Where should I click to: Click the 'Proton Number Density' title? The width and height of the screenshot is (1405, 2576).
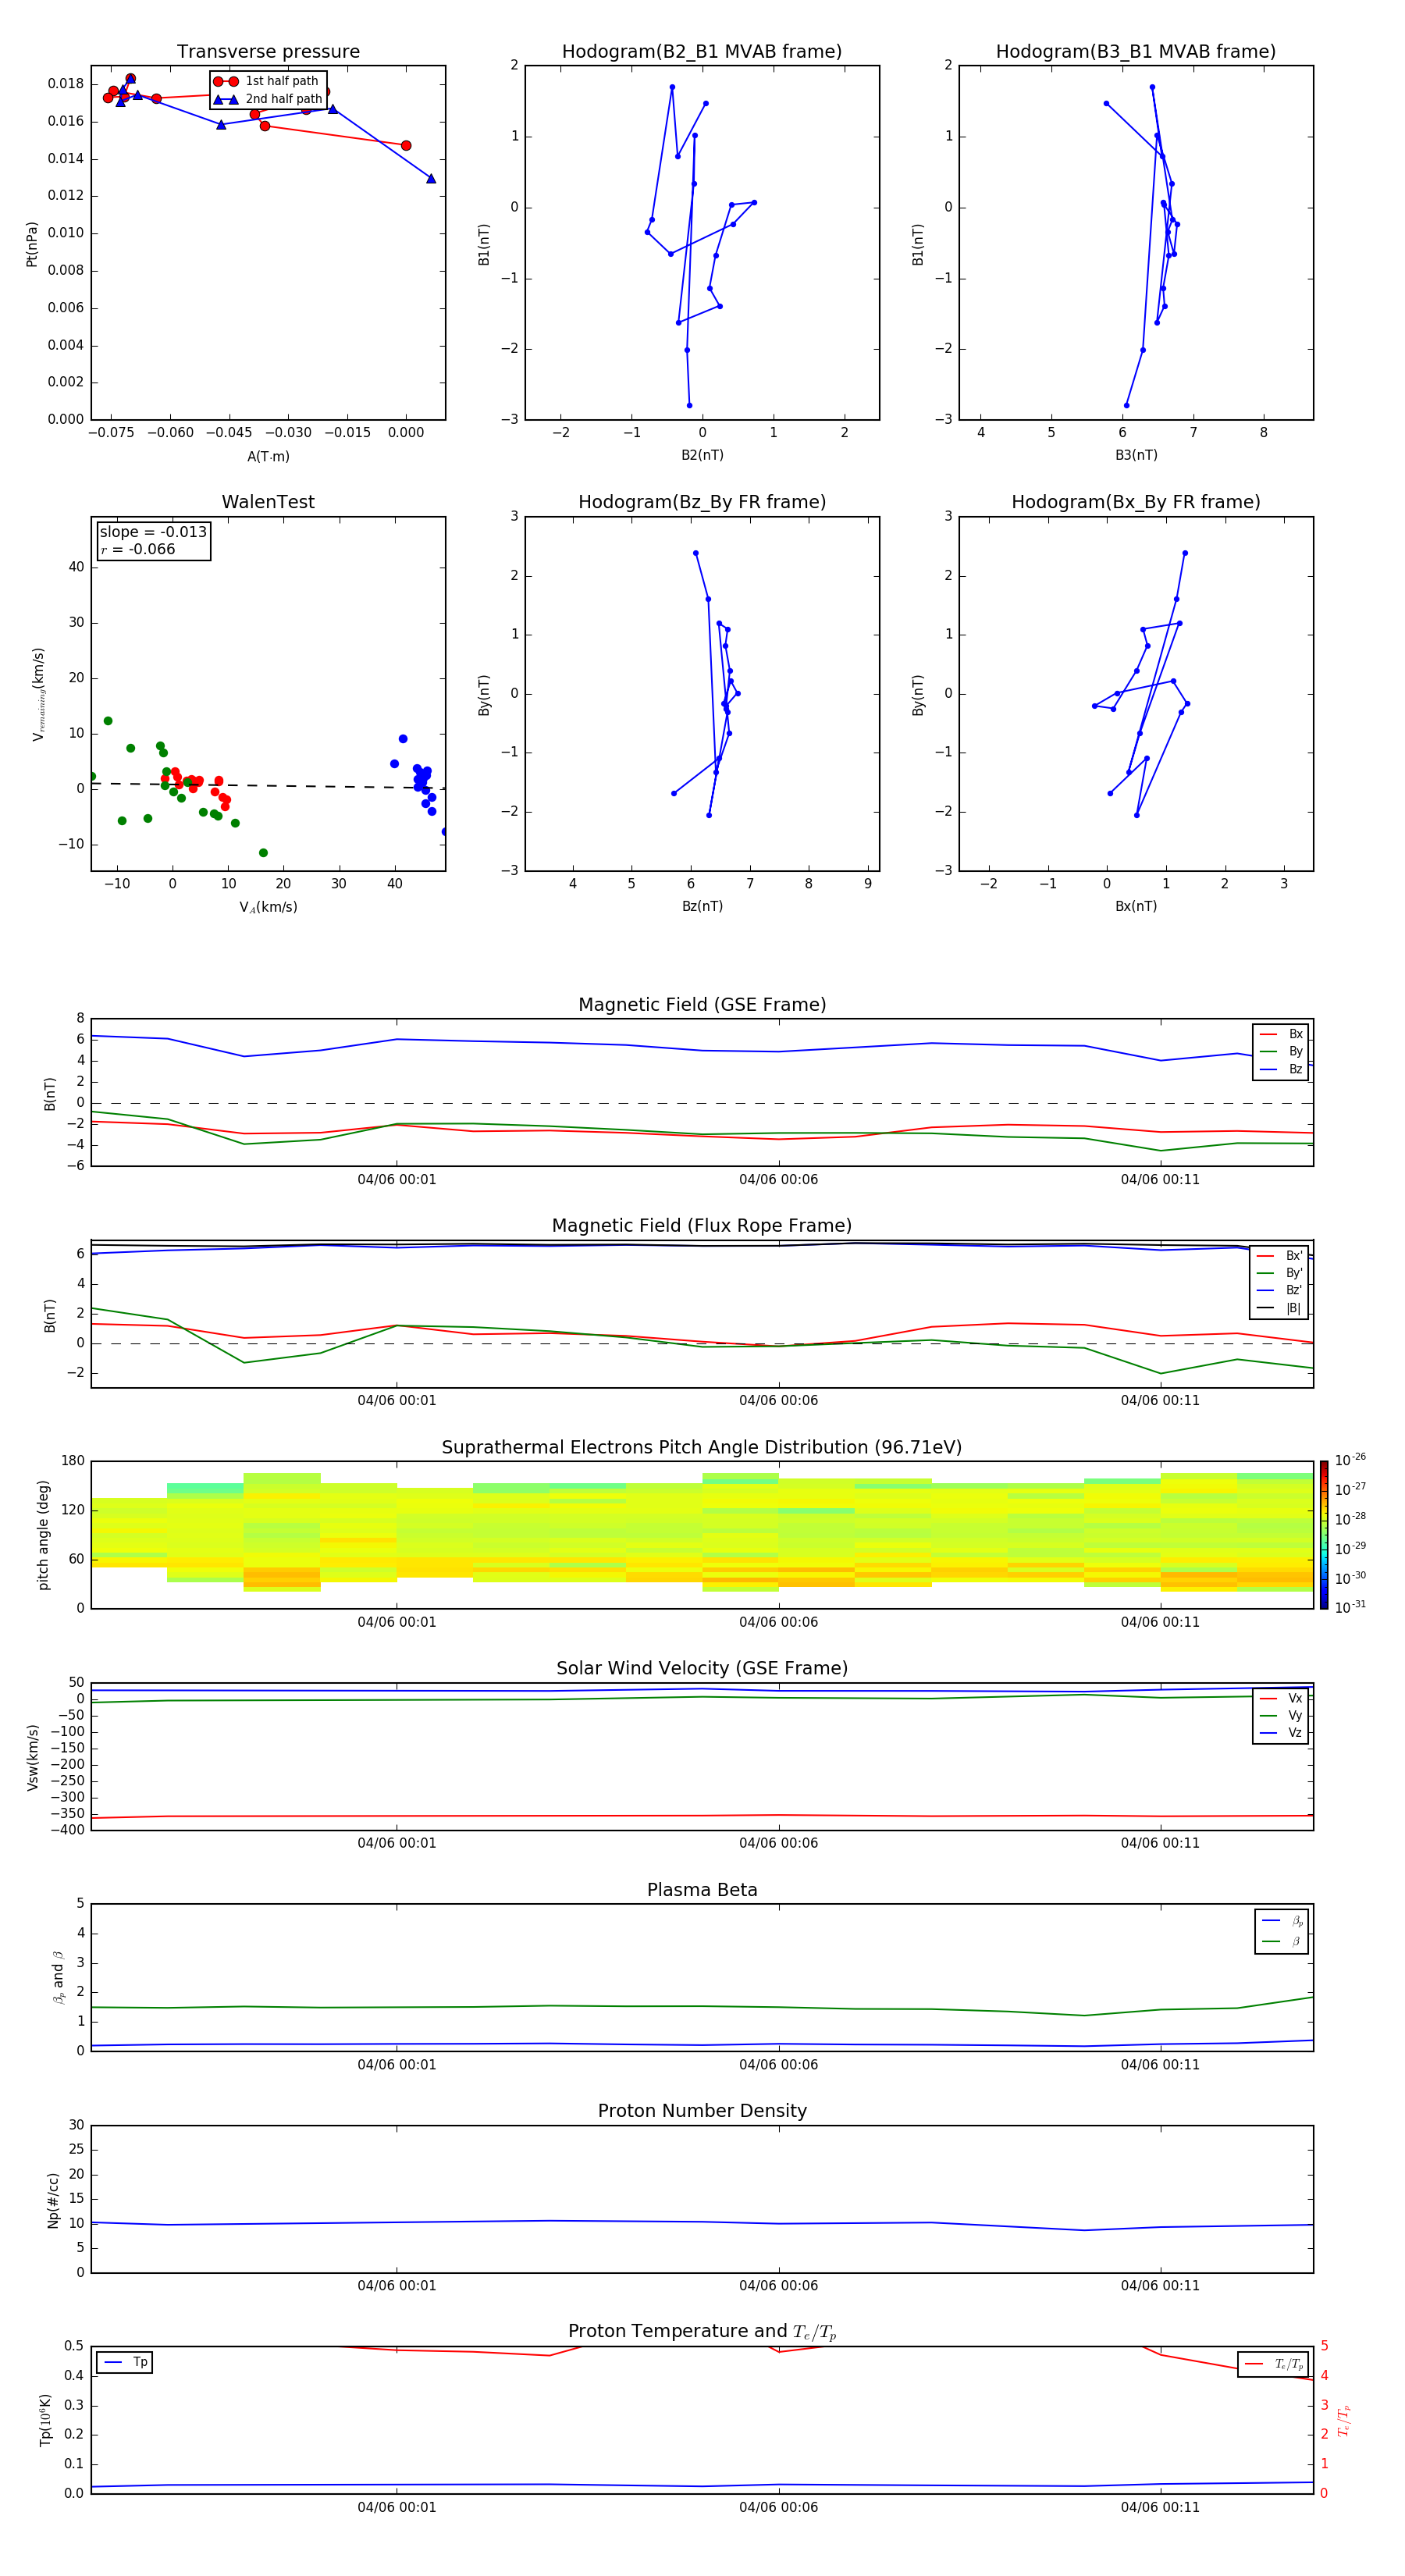coord(702,2111)
